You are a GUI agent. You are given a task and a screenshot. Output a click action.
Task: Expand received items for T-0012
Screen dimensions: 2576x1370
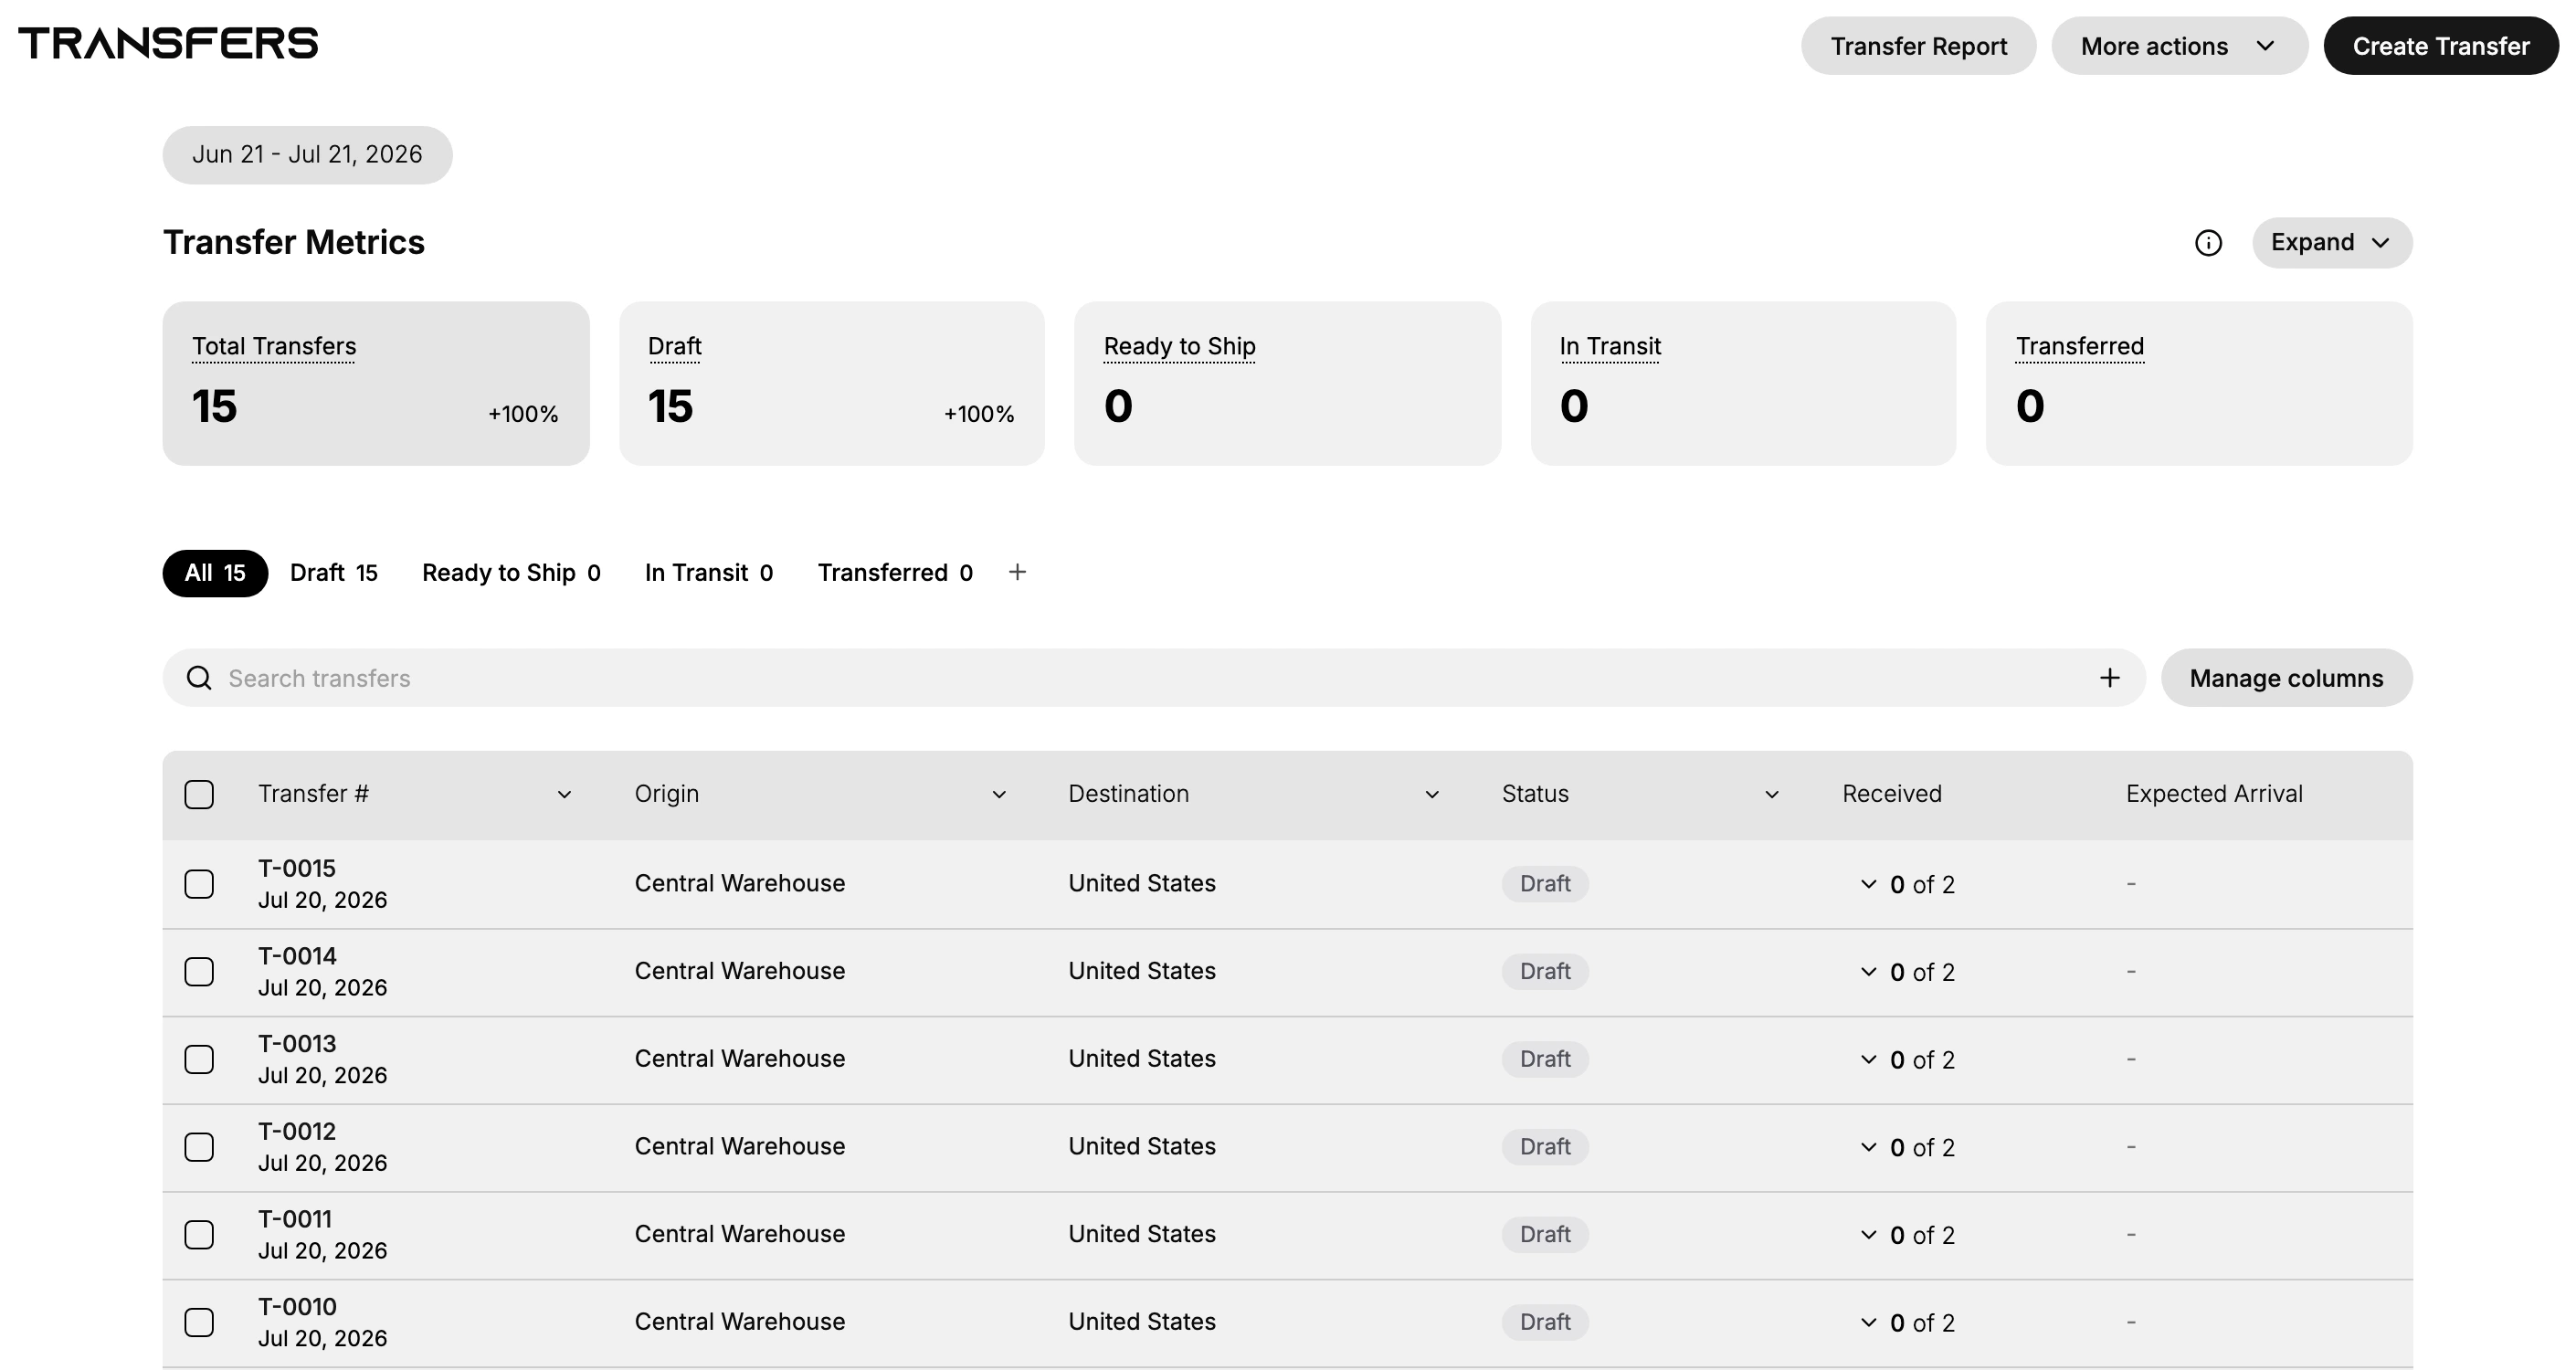pyautogui.click(x=1868, y=1147)
